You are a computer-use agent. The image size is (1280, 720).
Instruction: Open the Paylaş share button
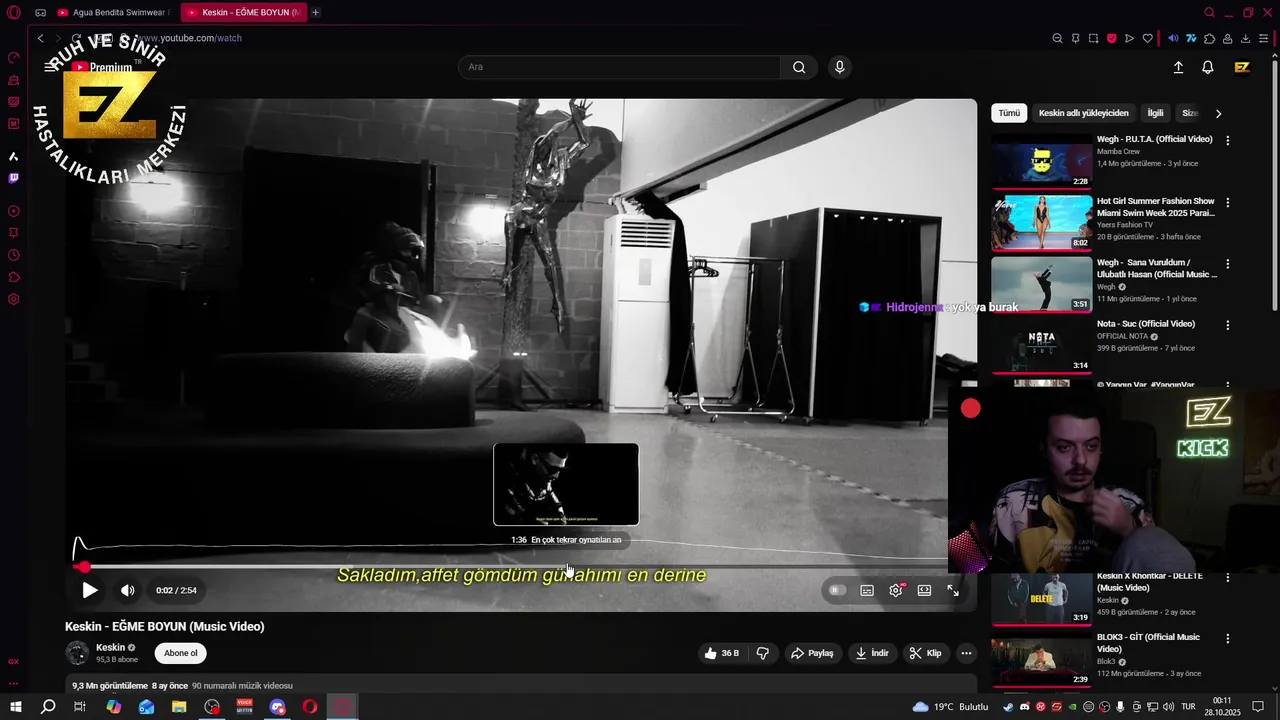[812, 653]
